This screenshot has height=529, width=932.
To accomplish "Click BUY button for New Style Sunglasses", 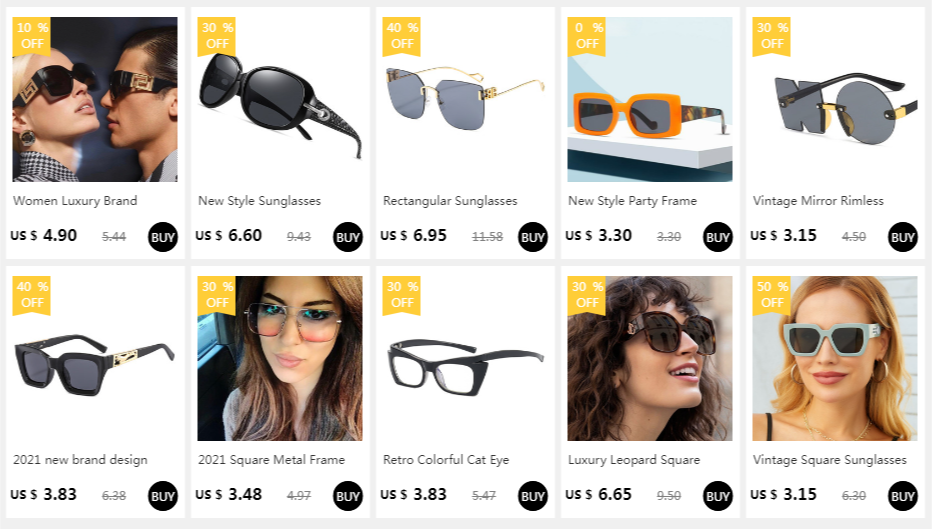I will click(x=348, y=237).
